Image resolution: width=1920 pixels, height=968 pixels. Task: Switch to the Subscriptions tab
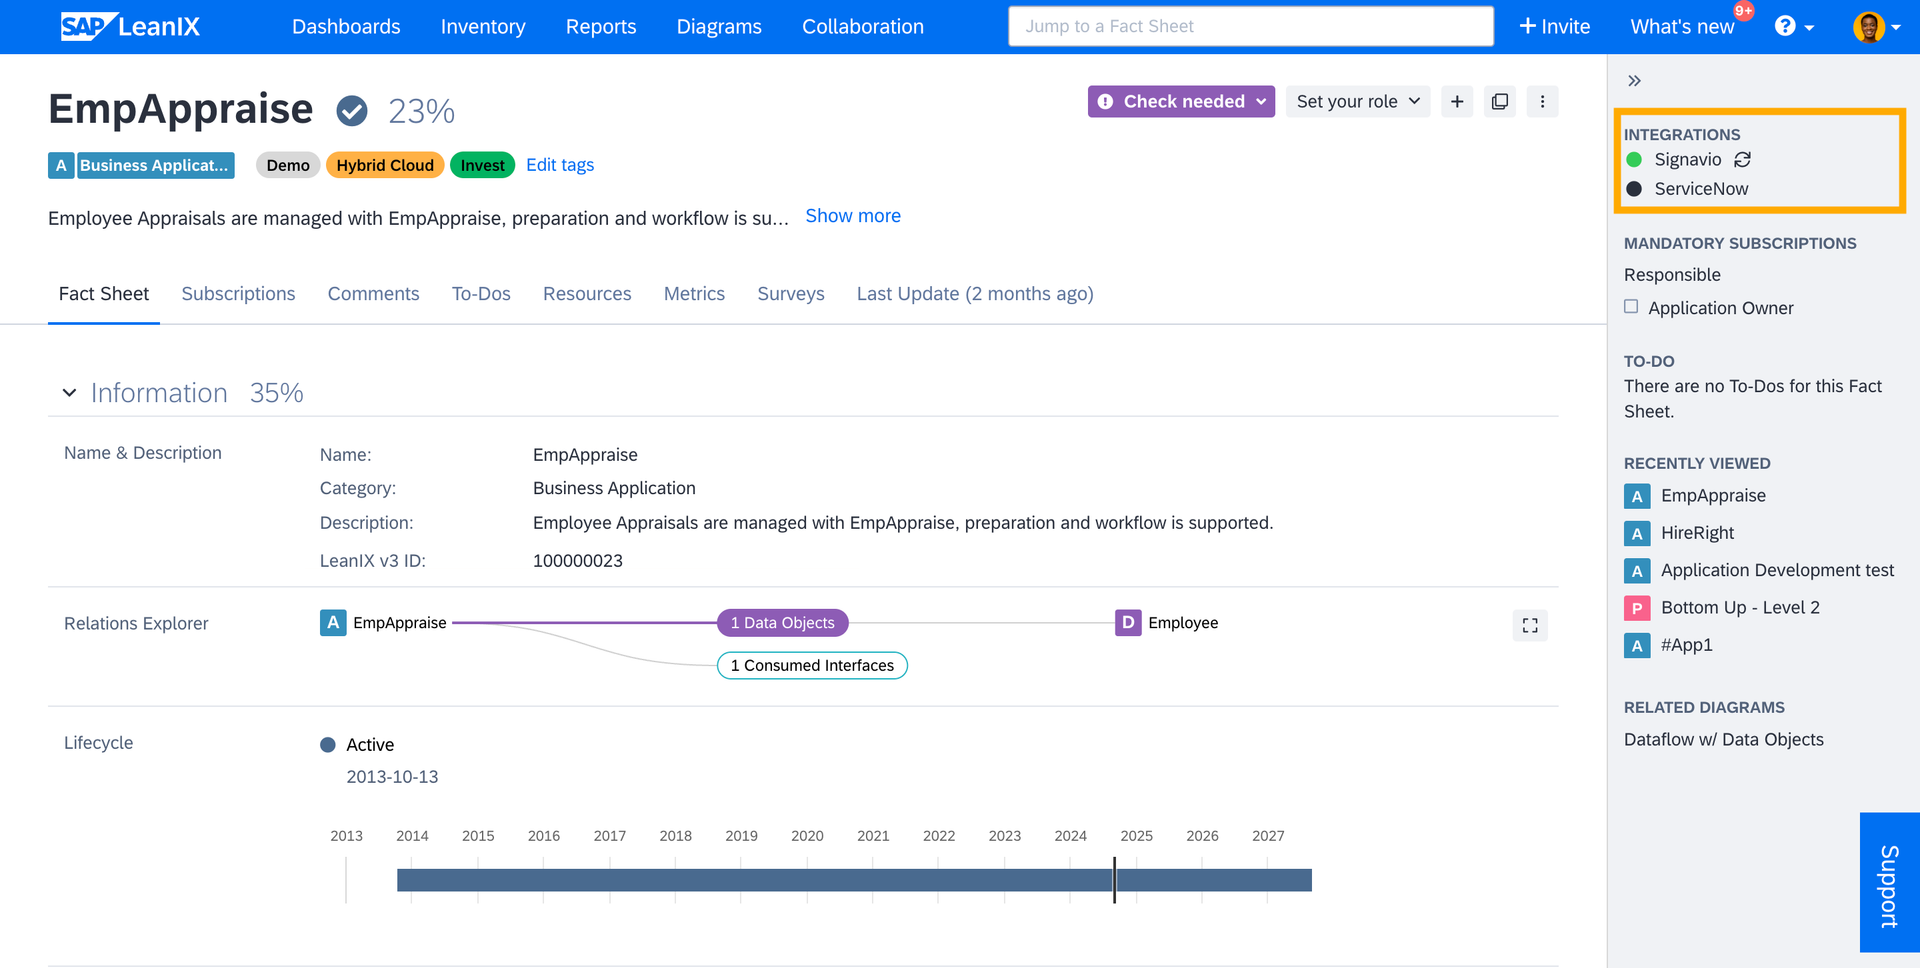(238, 294)
